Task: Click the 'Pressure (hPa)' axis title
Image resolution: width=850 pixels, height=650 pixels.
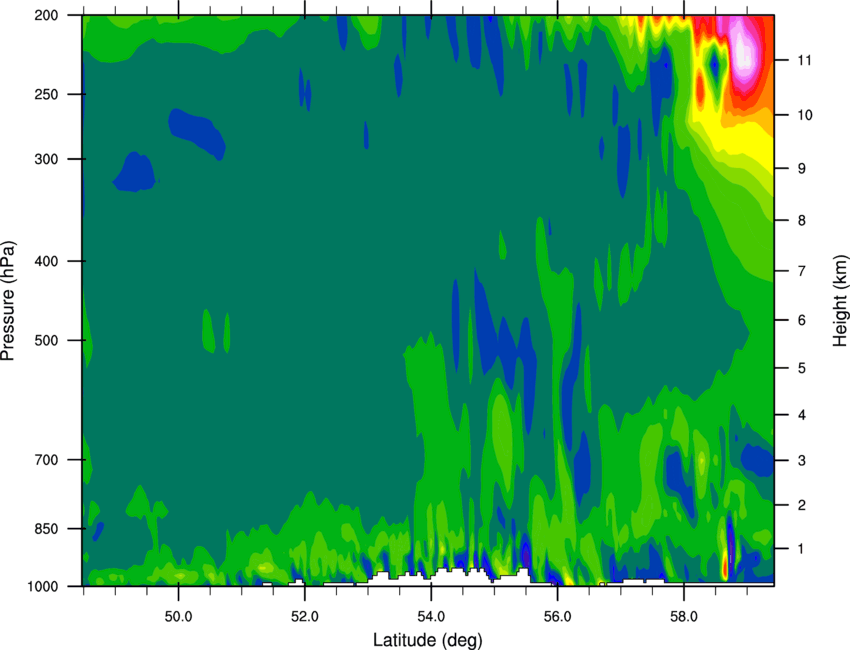Action: (8, 301)
